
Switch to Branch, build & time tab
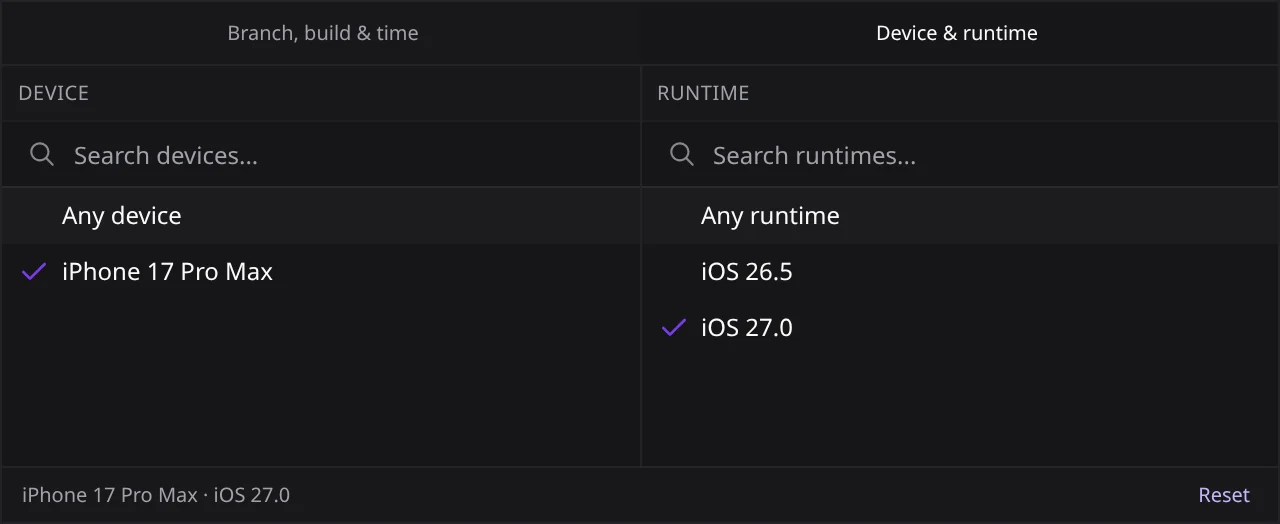[x=322, y=33]
